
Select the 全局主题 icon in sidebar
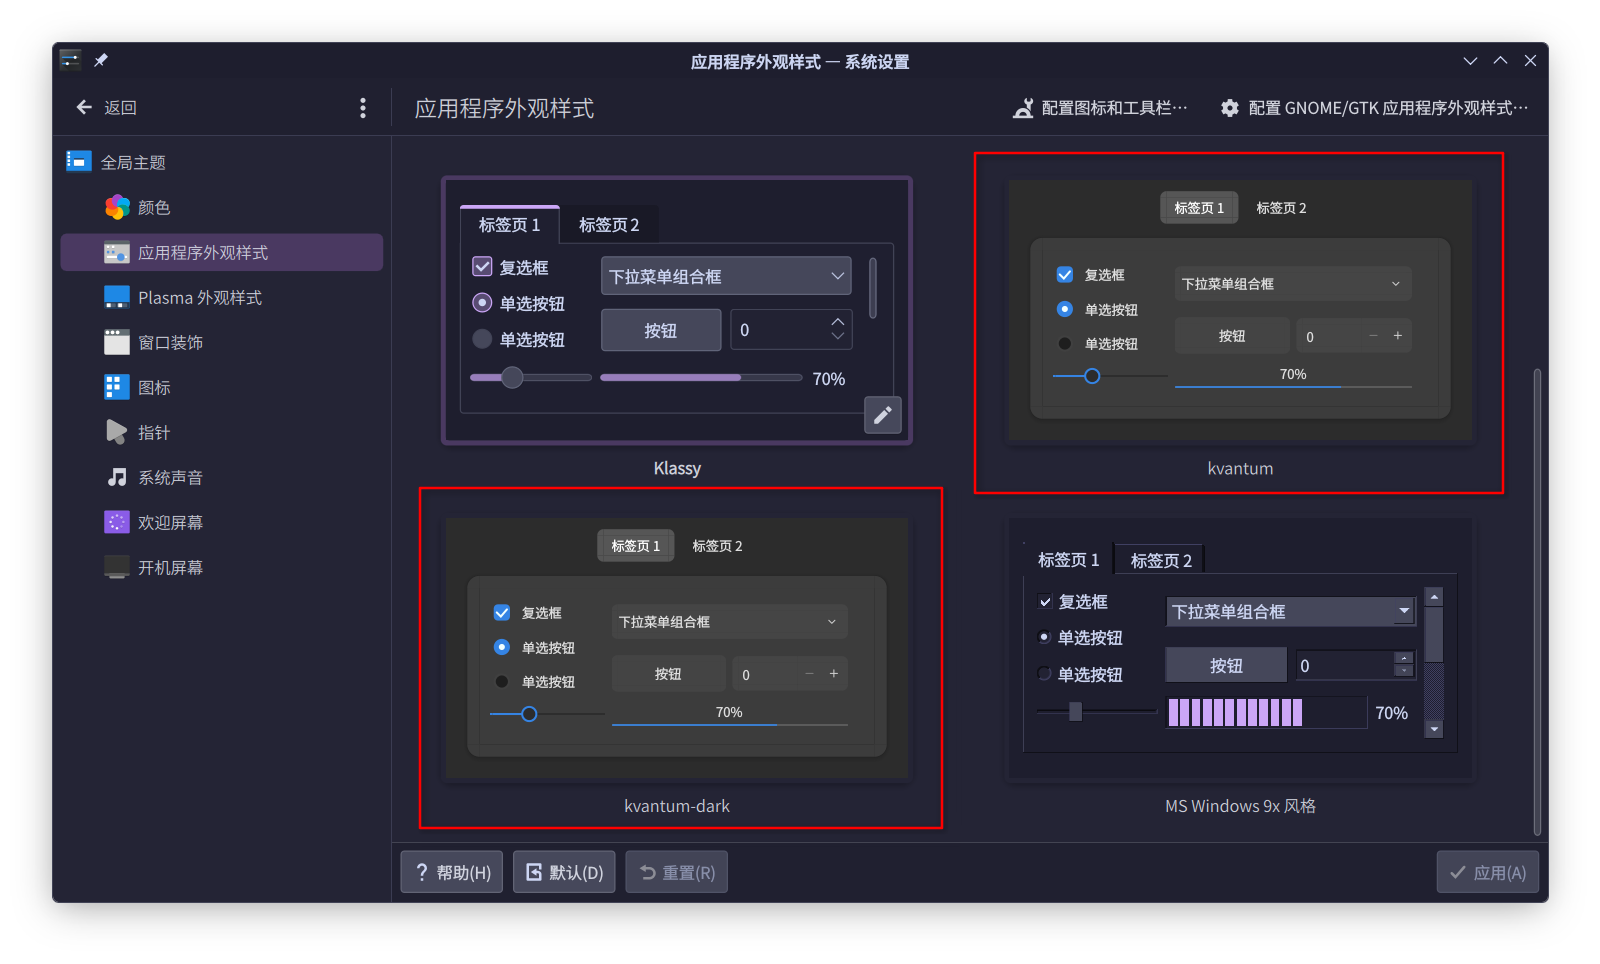(79, 161)
